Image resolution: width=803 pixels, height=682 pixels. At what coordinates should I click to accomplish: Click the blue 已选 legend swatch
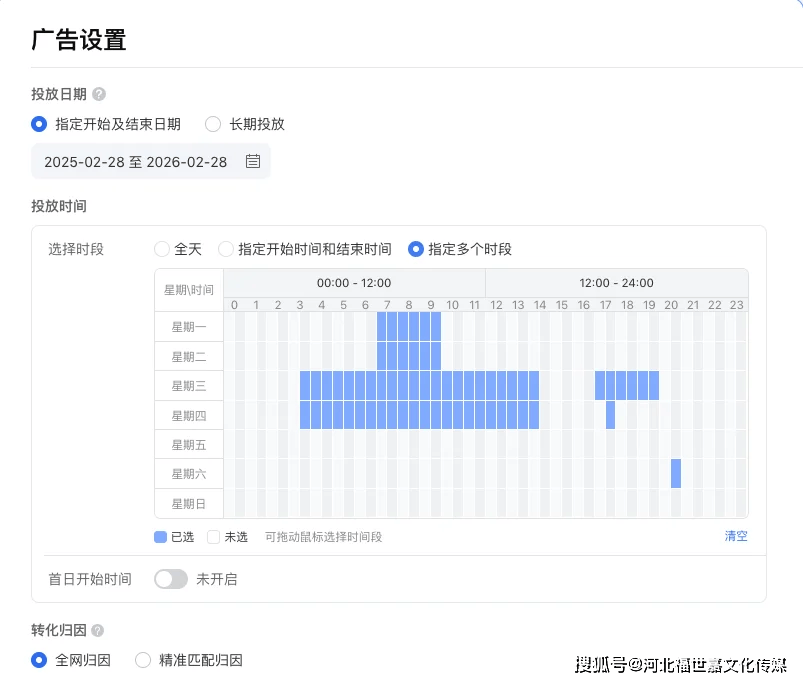coord(160,537)
